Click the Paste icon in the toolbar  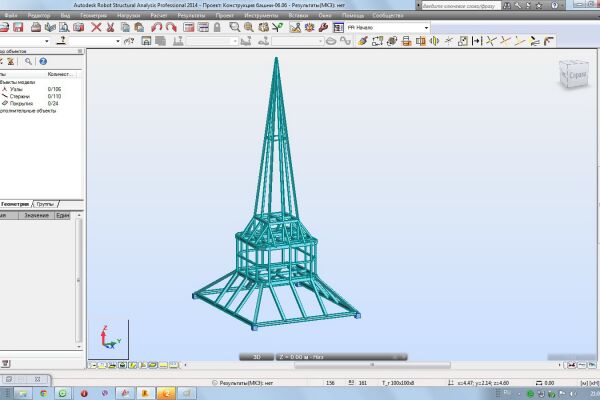[x=139, y=27]
